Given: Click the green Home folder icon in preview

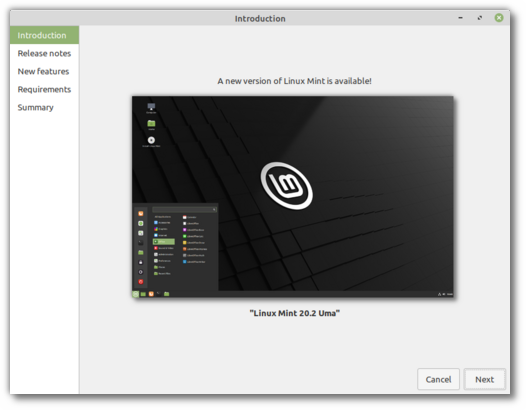Looking at the screenshot, I should click(x=151, y=123).
